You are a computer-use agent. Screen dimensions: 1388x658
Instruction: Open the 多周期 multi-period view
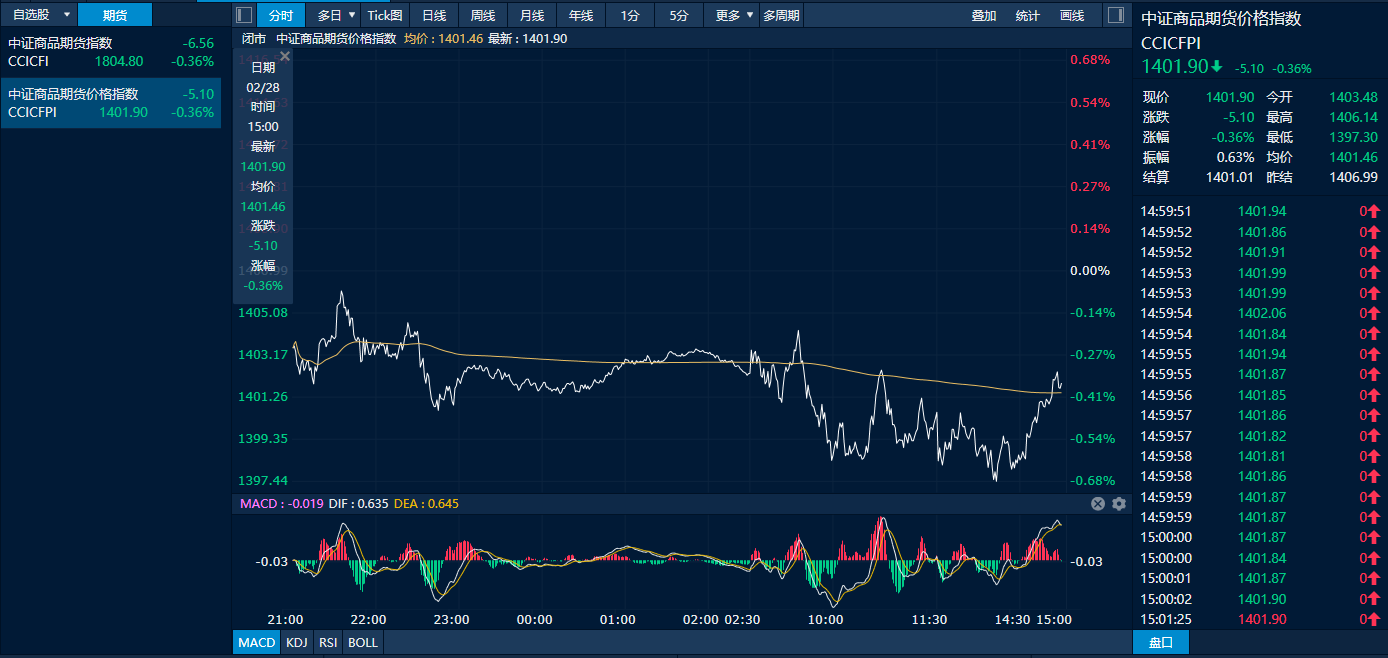click(781, 15)
